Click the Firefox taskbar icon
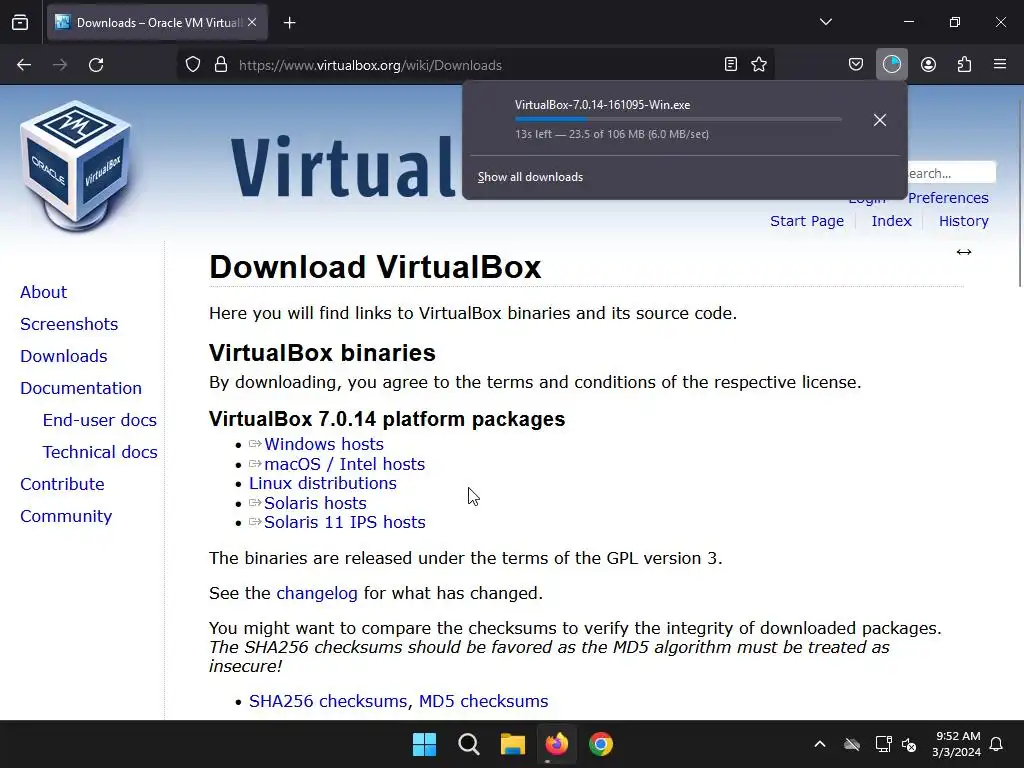Viewport: 1024px width, 768px height. 556,744
